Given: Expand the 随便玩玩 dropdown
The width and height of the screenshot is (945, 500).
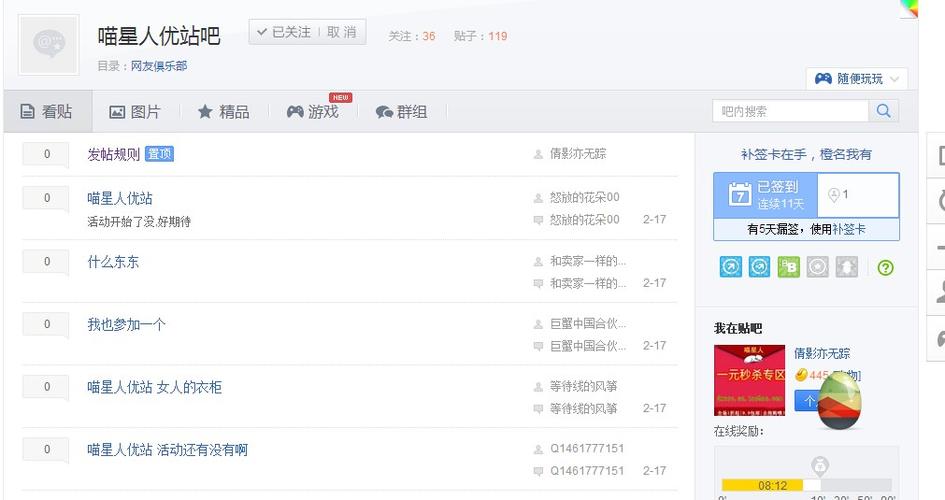Looking at the screenshot, I should tap(856, 79).
